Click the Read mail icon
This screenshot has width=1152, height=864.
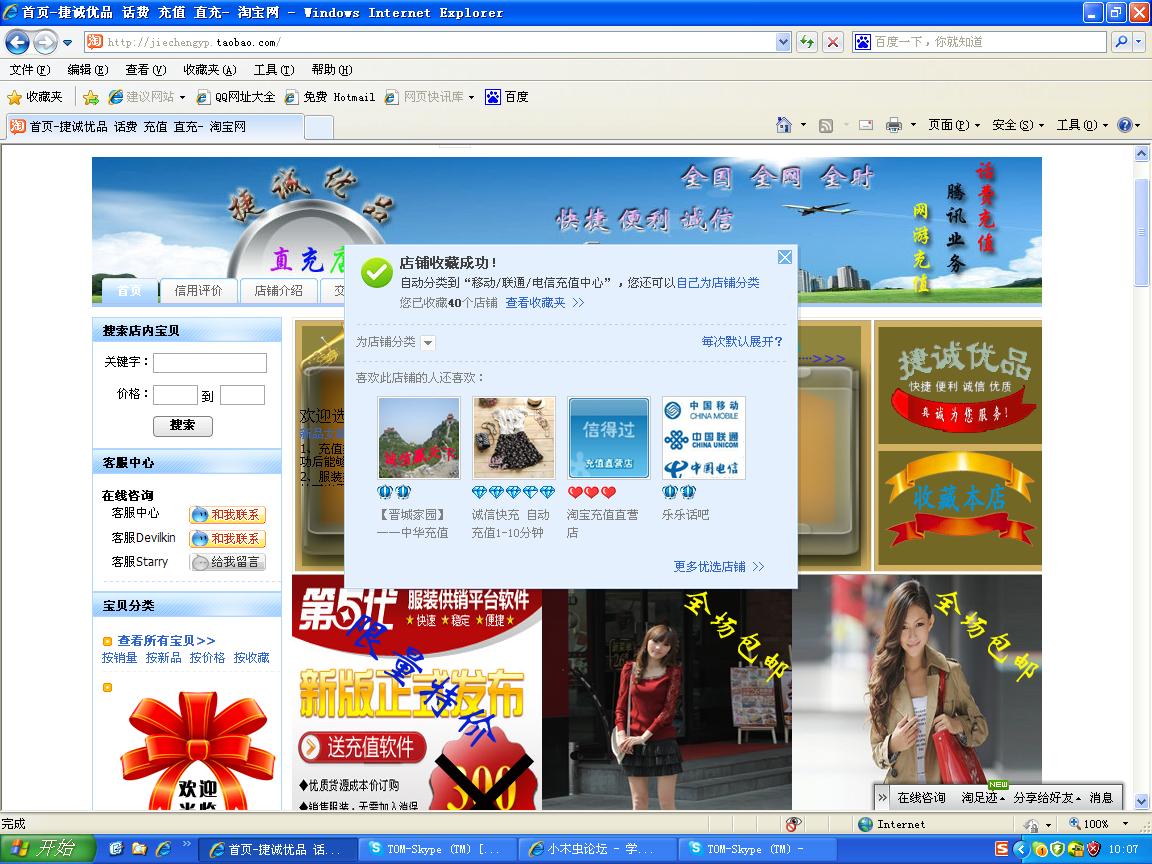click(x=866, y=125)
